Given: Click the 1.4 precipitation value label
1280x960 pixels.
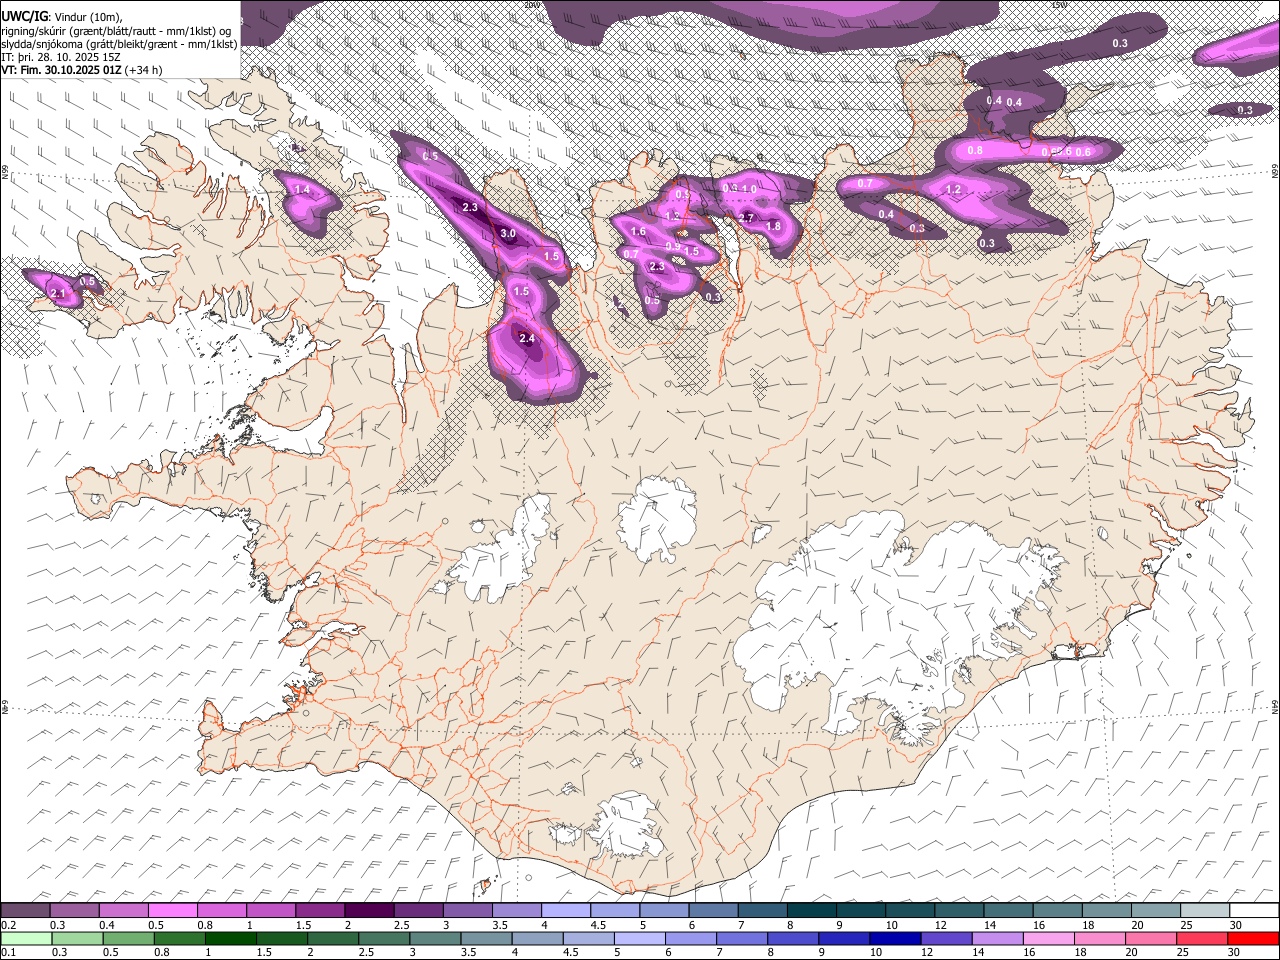Looking at the screenshot, I should tap(302, 189).
